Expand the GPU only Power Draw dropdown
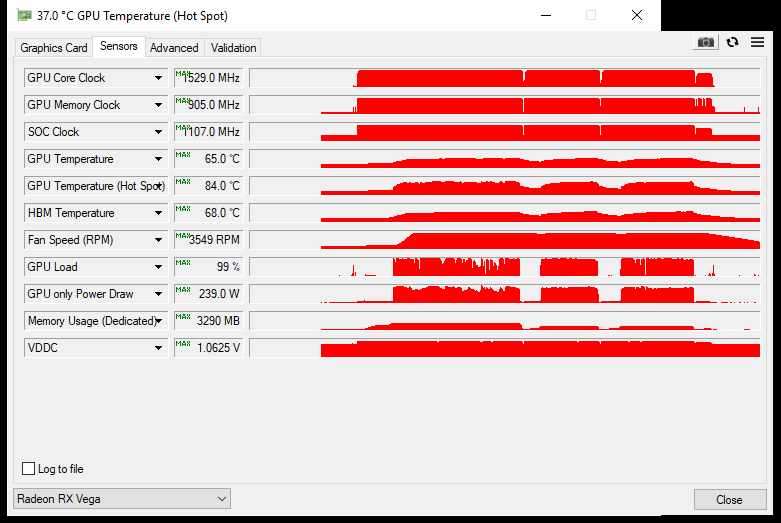Viewport: 781px width, 523px height. [x=158, y=294]
